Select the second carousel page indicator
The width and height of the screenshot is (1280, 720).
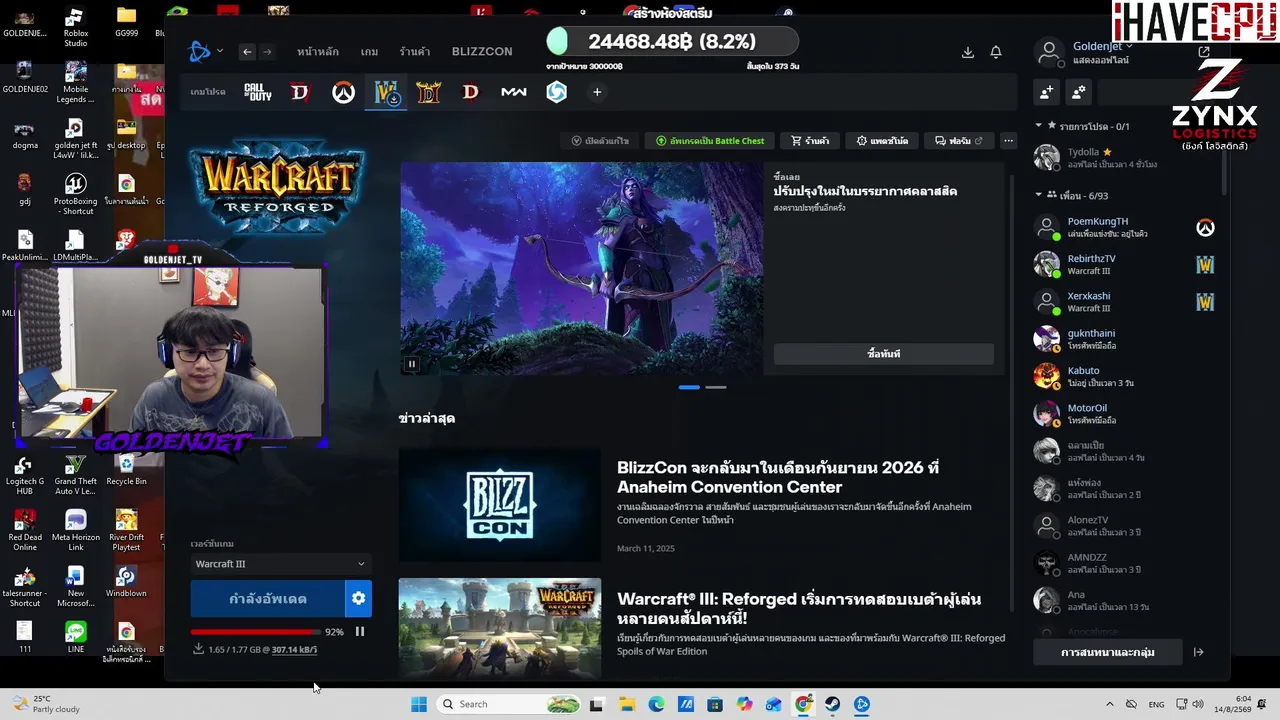click(x=716, y=387)
